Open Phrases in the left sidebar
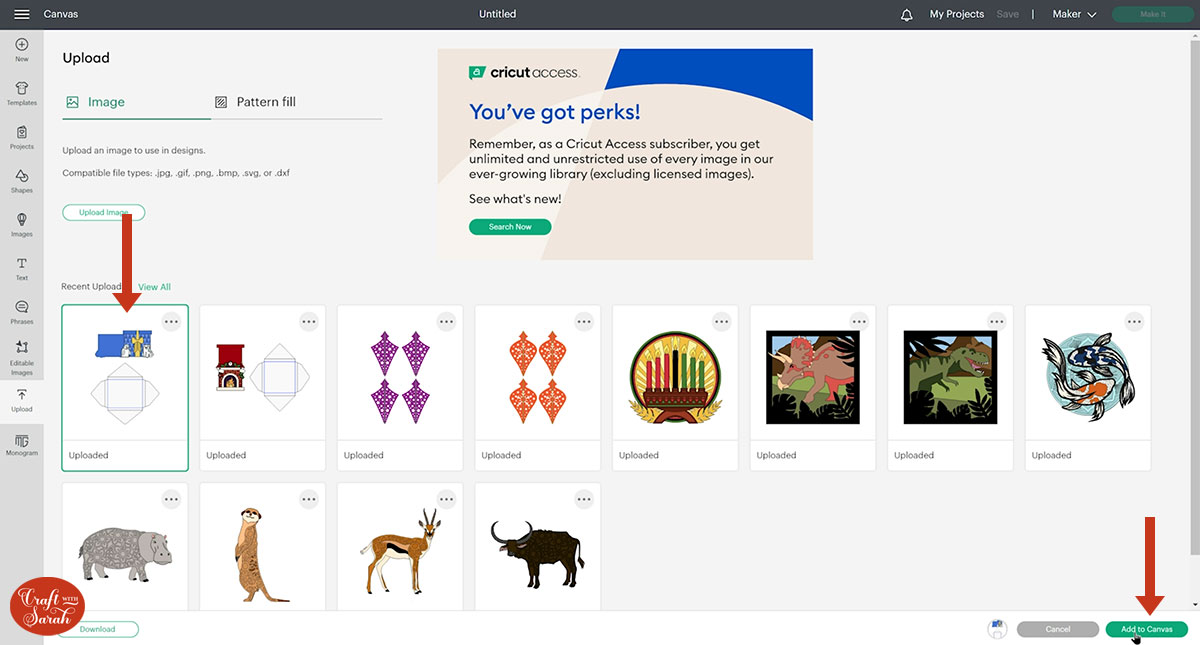This screenshot has width=1200, height=645. 21,313
